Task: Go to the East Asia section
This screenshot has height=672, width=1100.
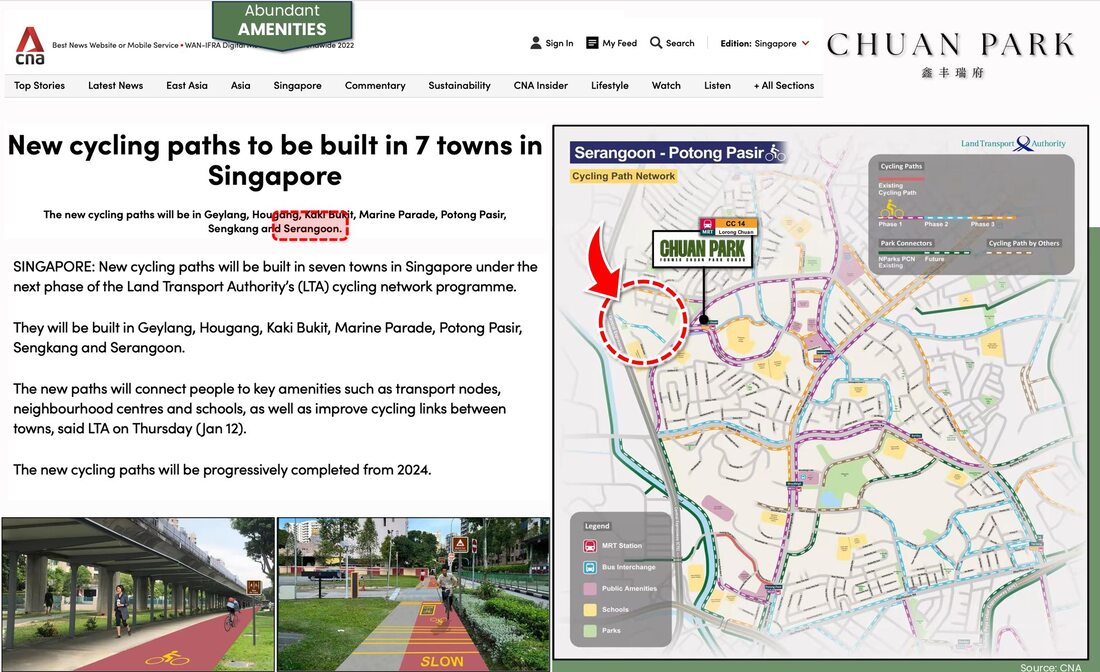Action: point(187,86)
